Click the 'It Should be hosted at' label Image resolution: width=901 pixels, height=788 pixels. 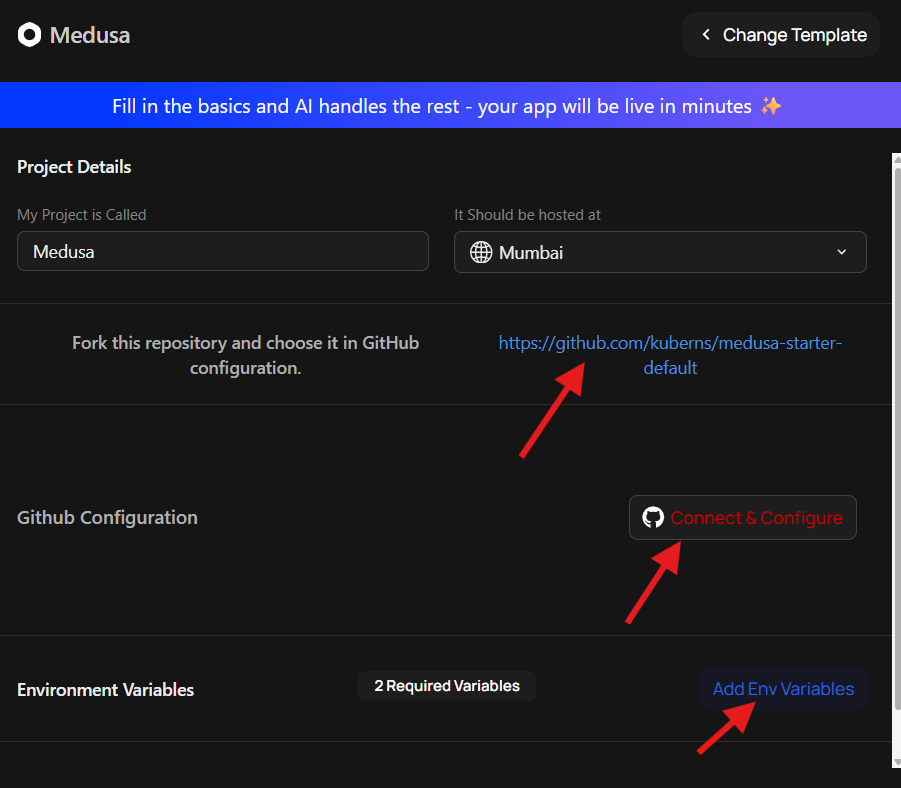tap(527, 214)
